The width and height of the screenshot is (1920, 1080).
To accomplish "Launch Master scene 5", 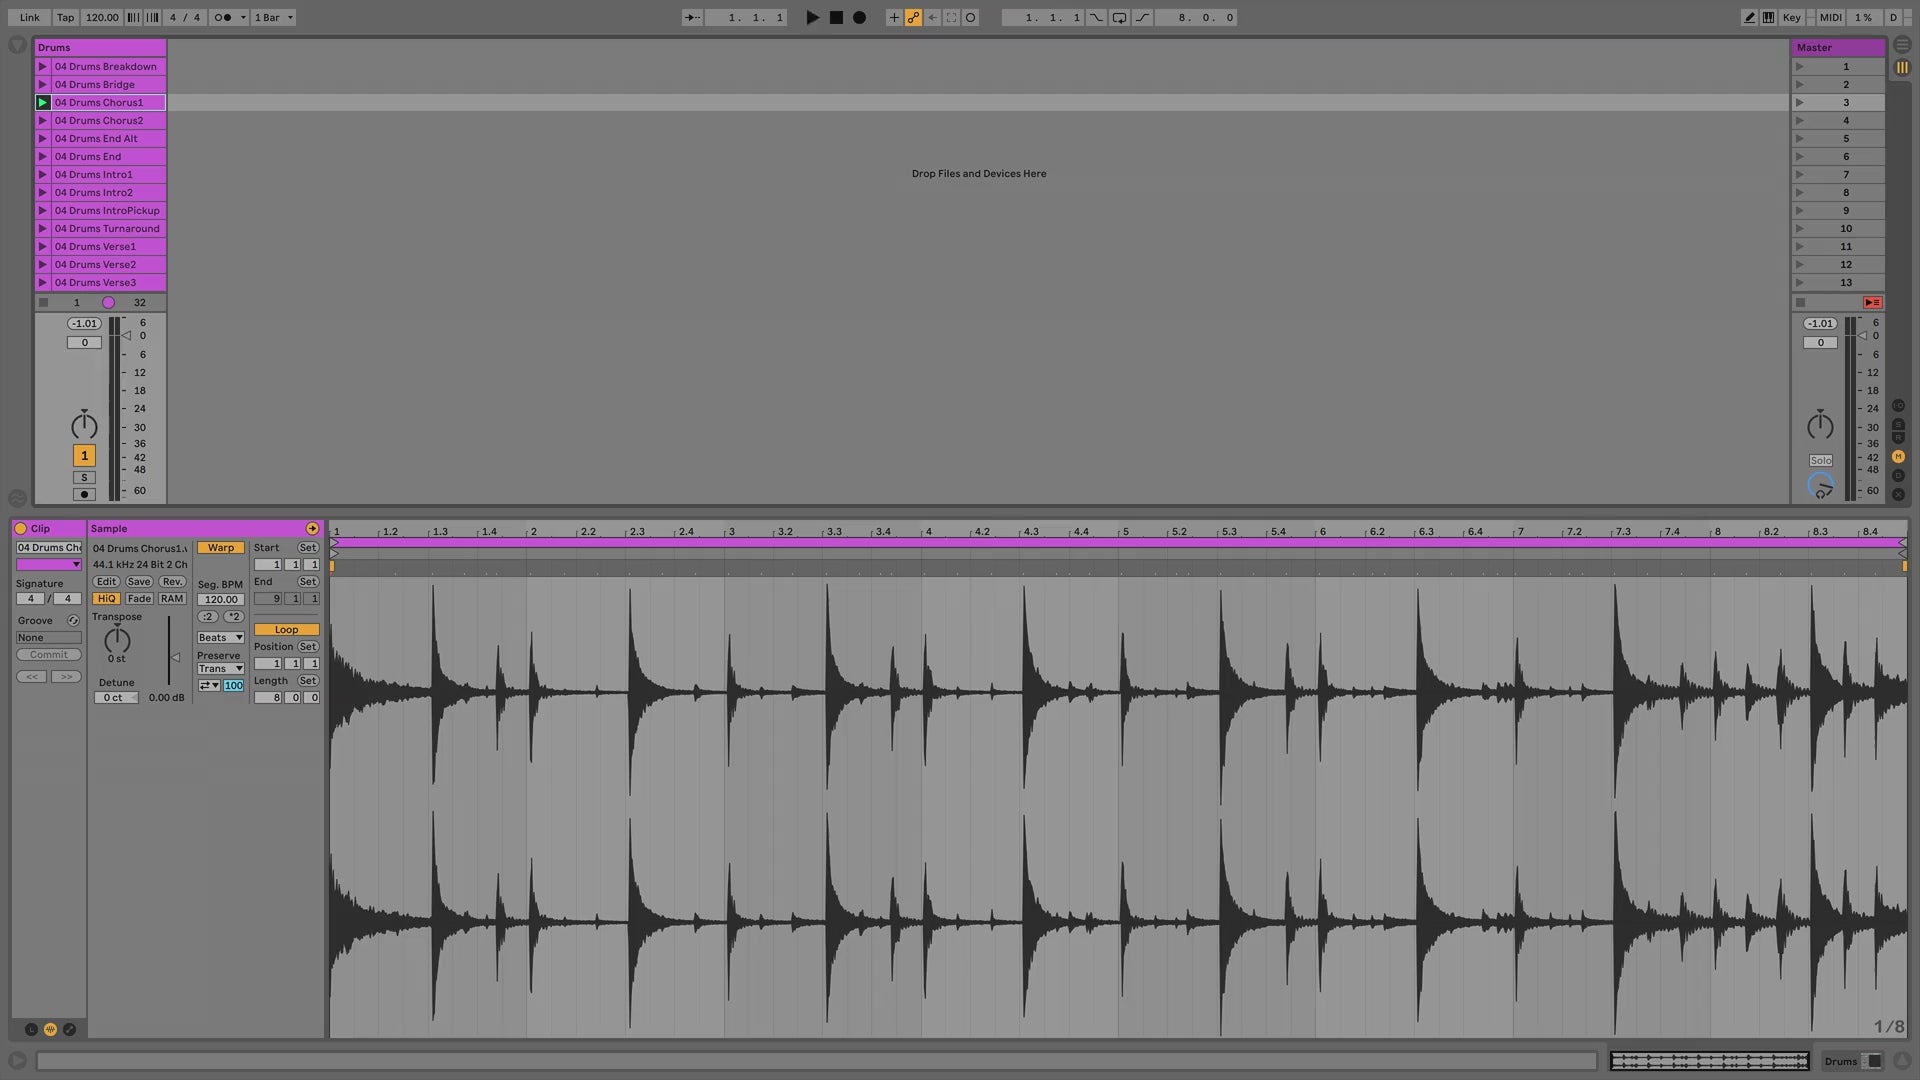I will [1800, 139].
